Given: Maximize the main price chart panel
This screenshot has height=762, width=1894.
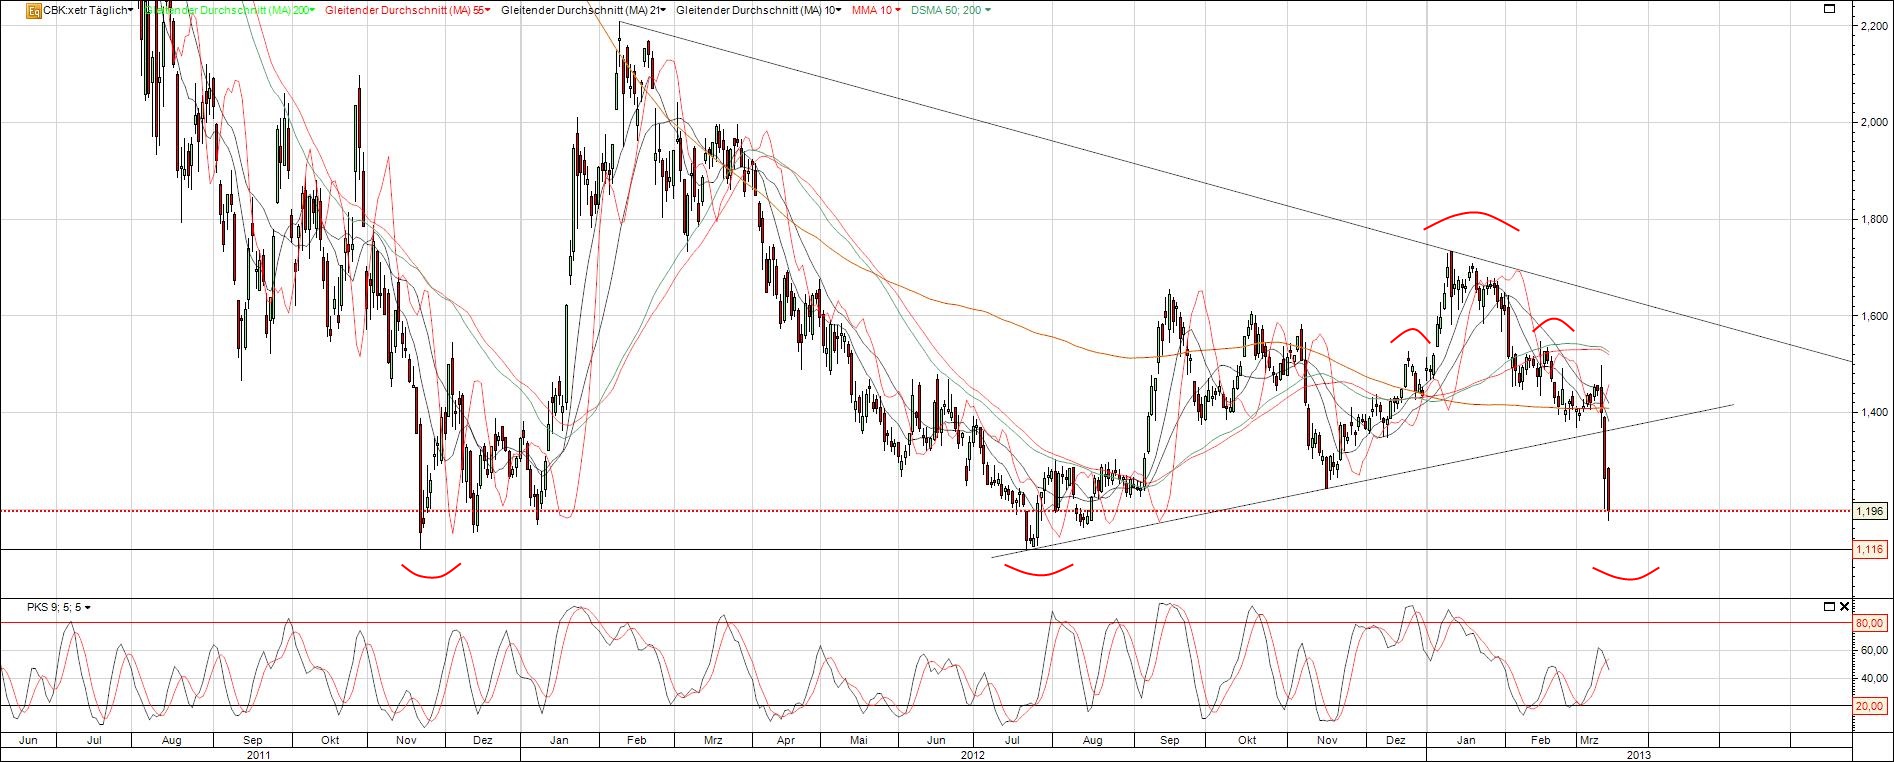Looking at the screenshot, I should click(1829, 9).
